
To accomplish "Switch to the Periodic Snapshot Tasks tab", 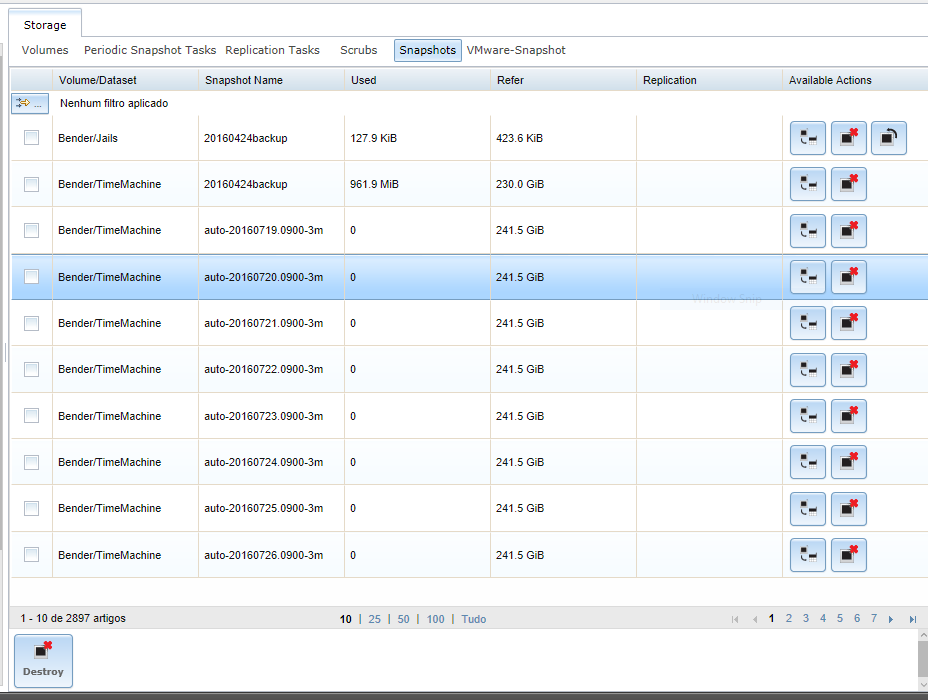I will [x=150, y=50].
